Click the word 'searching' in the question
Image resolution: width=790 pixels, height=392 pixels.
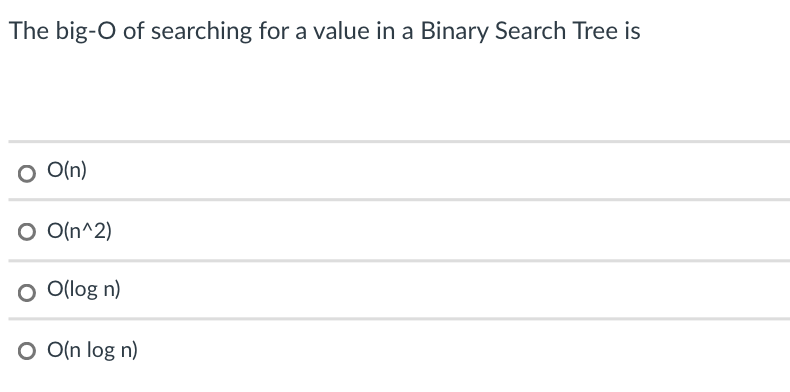202,31
